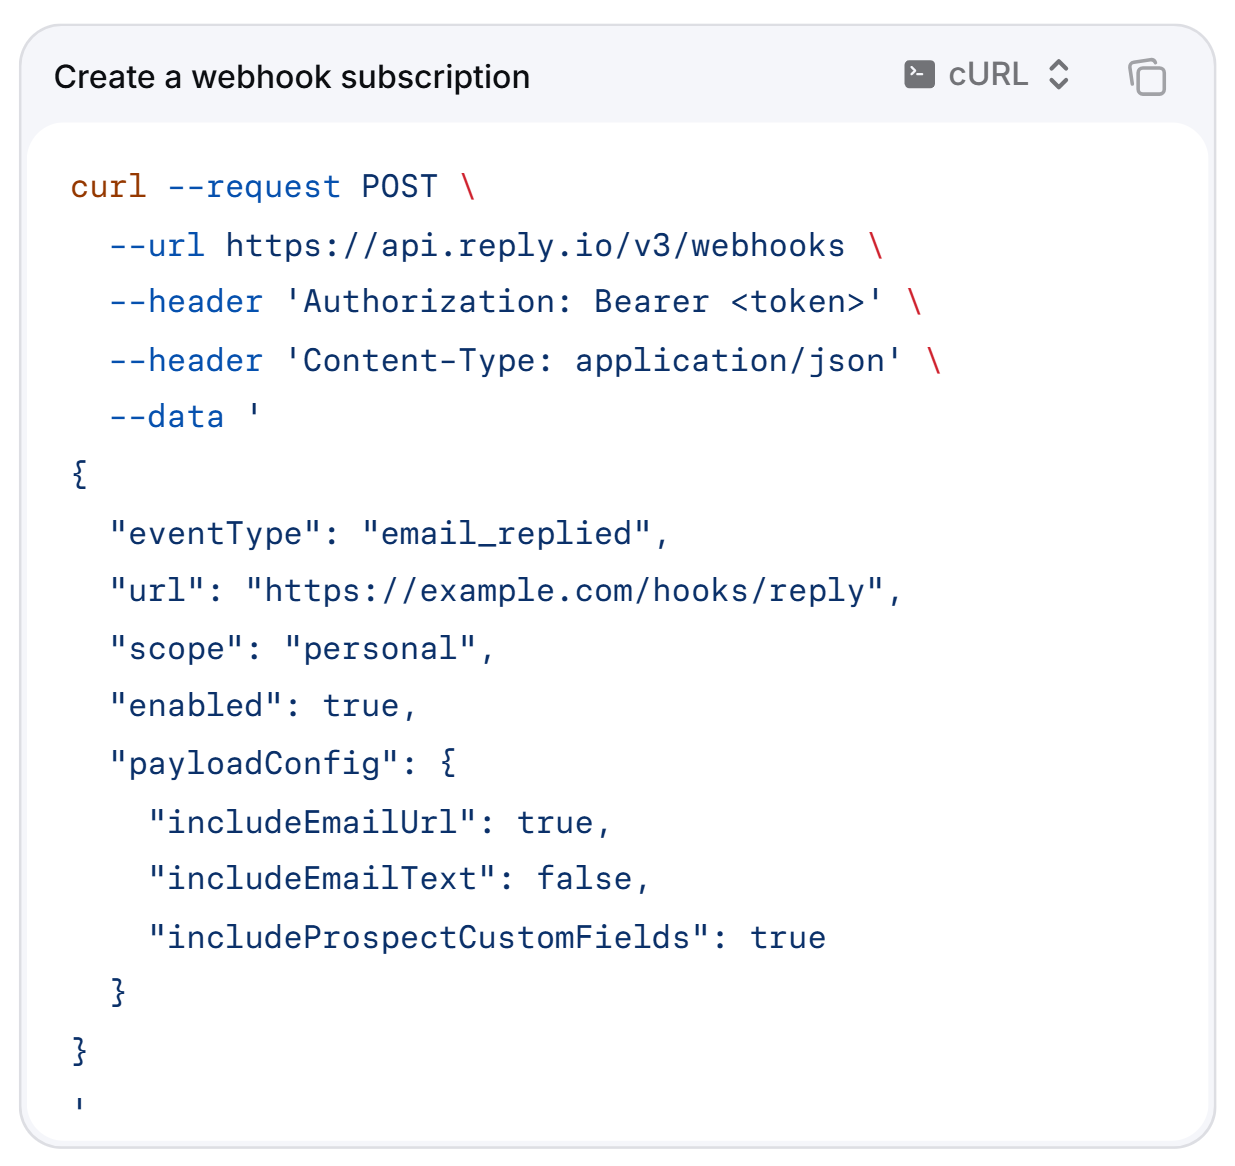Click the "url": "https://example.com/hooks/reply" line

(506, 591)
